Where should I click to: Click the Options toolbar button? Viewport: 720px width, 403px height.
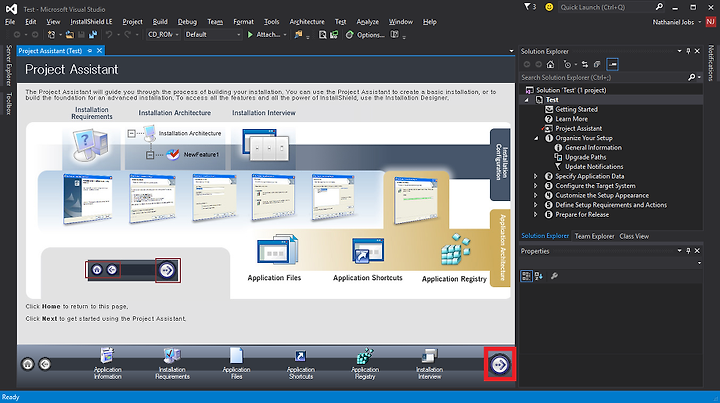[x=365, y=34]
